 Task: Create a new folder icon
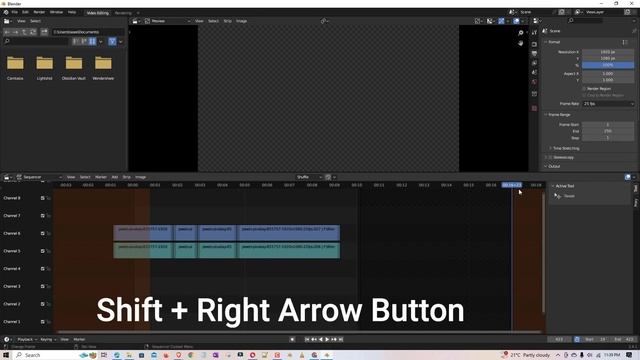click(x=44, y=32)
